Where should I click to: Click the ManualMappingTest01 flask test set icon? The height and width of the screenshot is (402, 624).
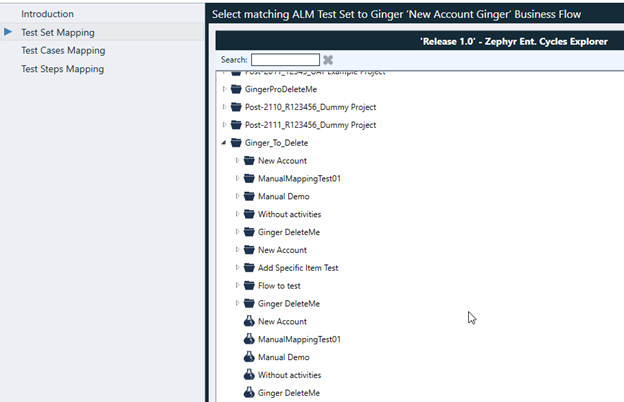[249, 339]
